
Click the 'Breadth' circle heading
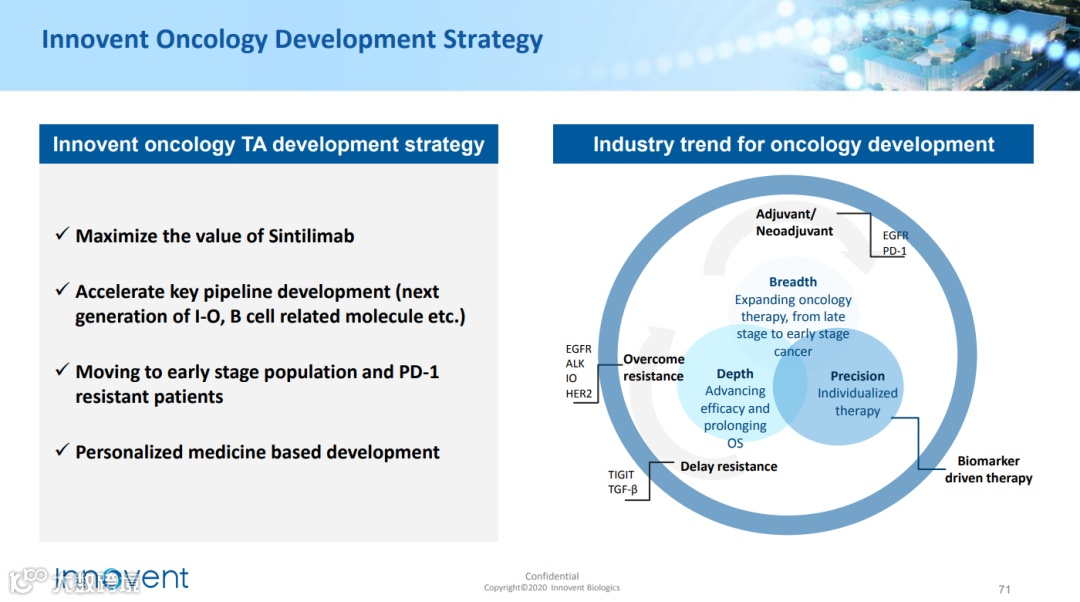pyautogui.click(x=793, y=282)
